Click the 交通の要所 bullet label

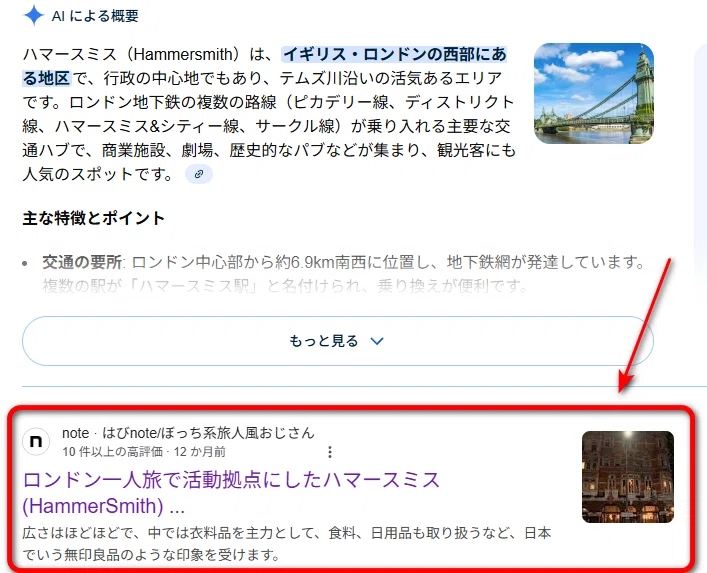tap(82, 262)
